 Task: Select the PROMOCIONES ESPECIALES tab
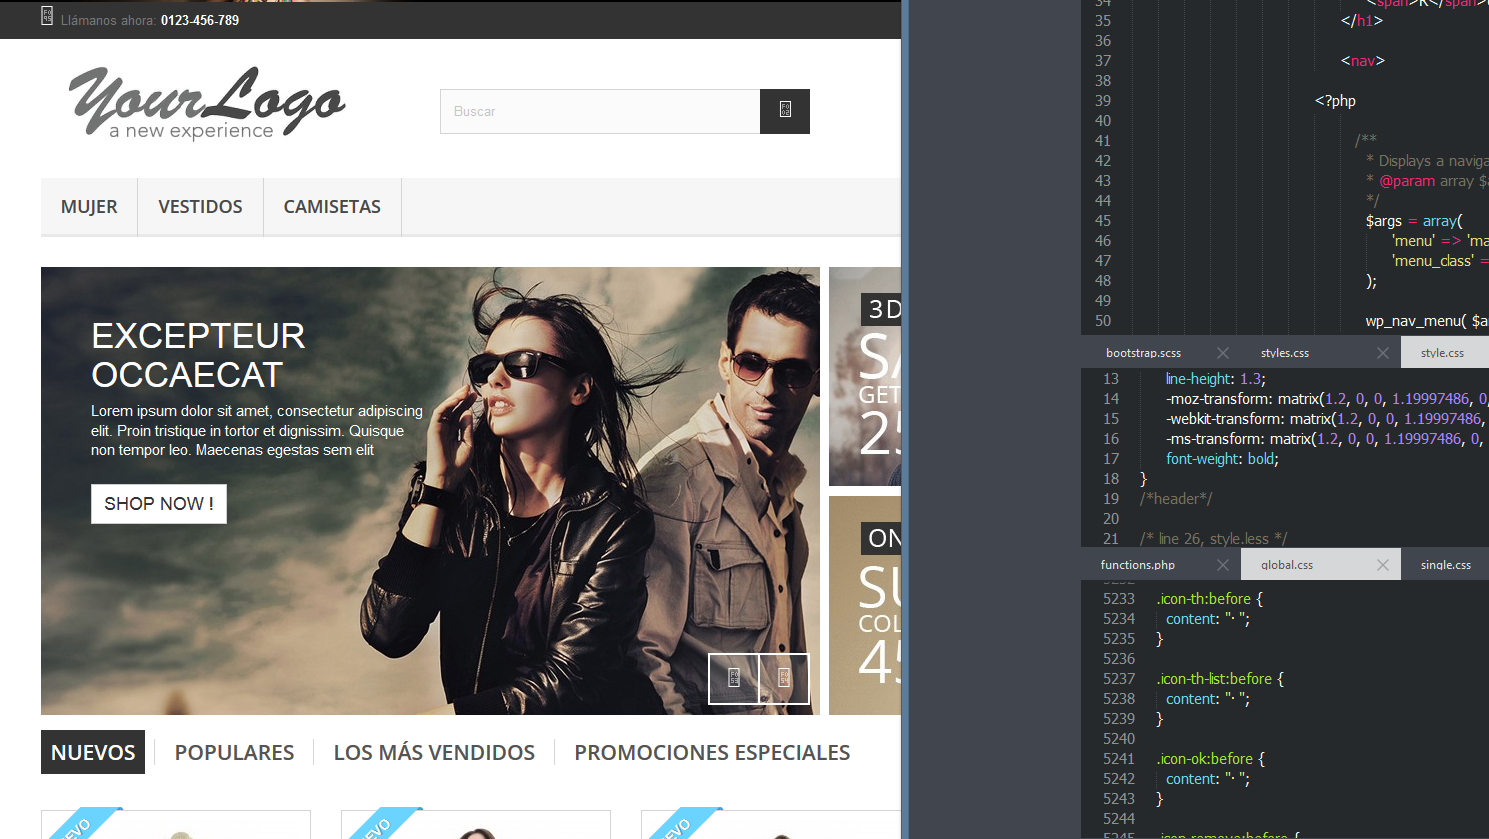pos(712,752)
